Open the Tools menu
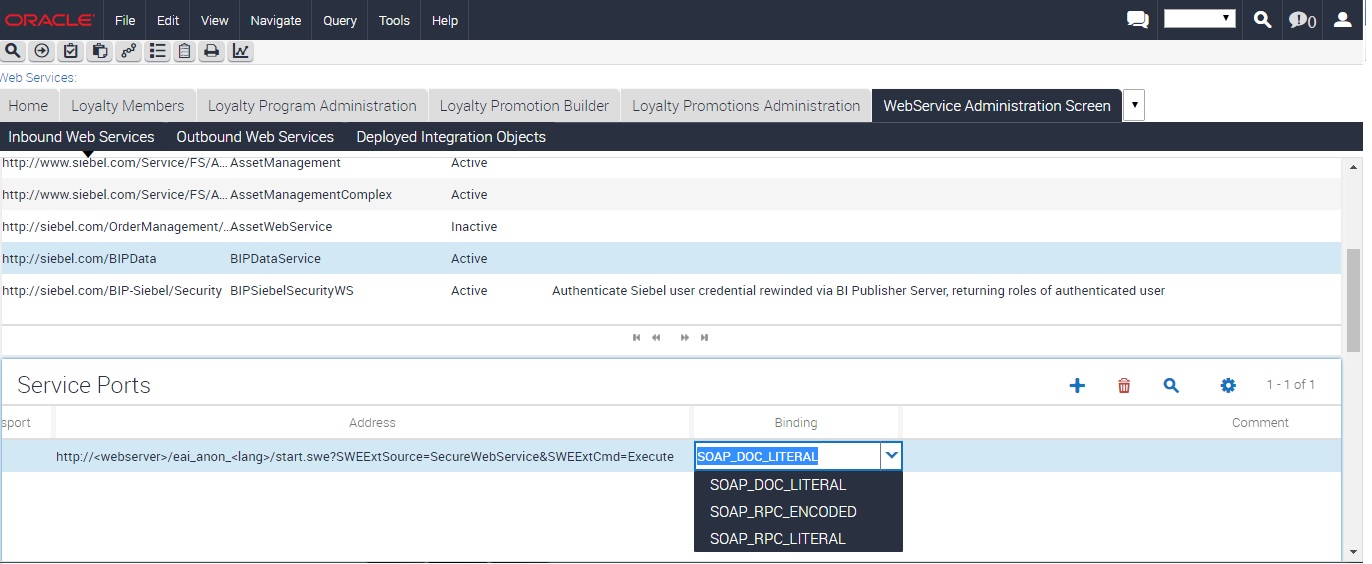 coord(394,20)
